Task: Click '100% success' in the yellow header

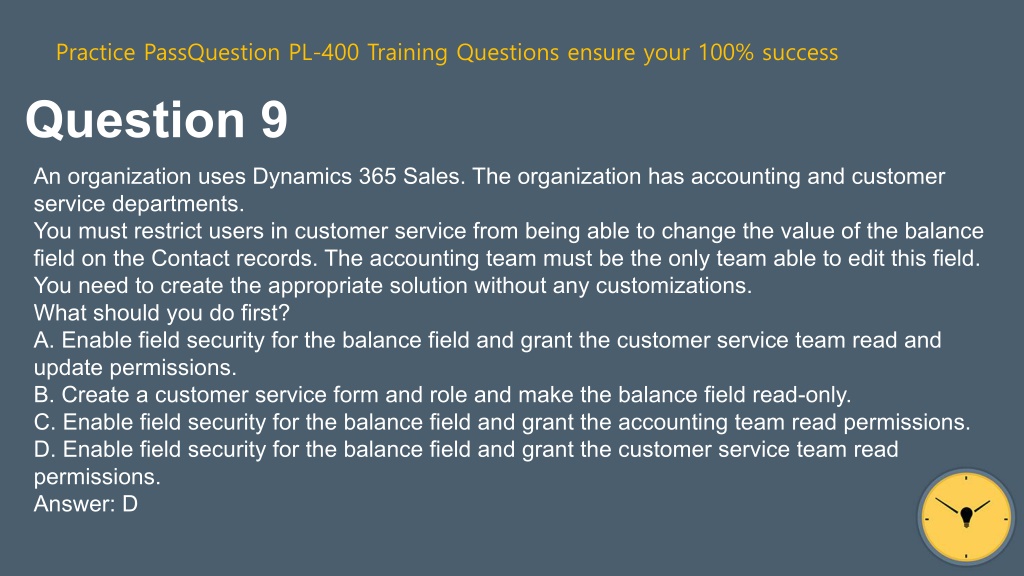Action: click(x=768, y=52)
